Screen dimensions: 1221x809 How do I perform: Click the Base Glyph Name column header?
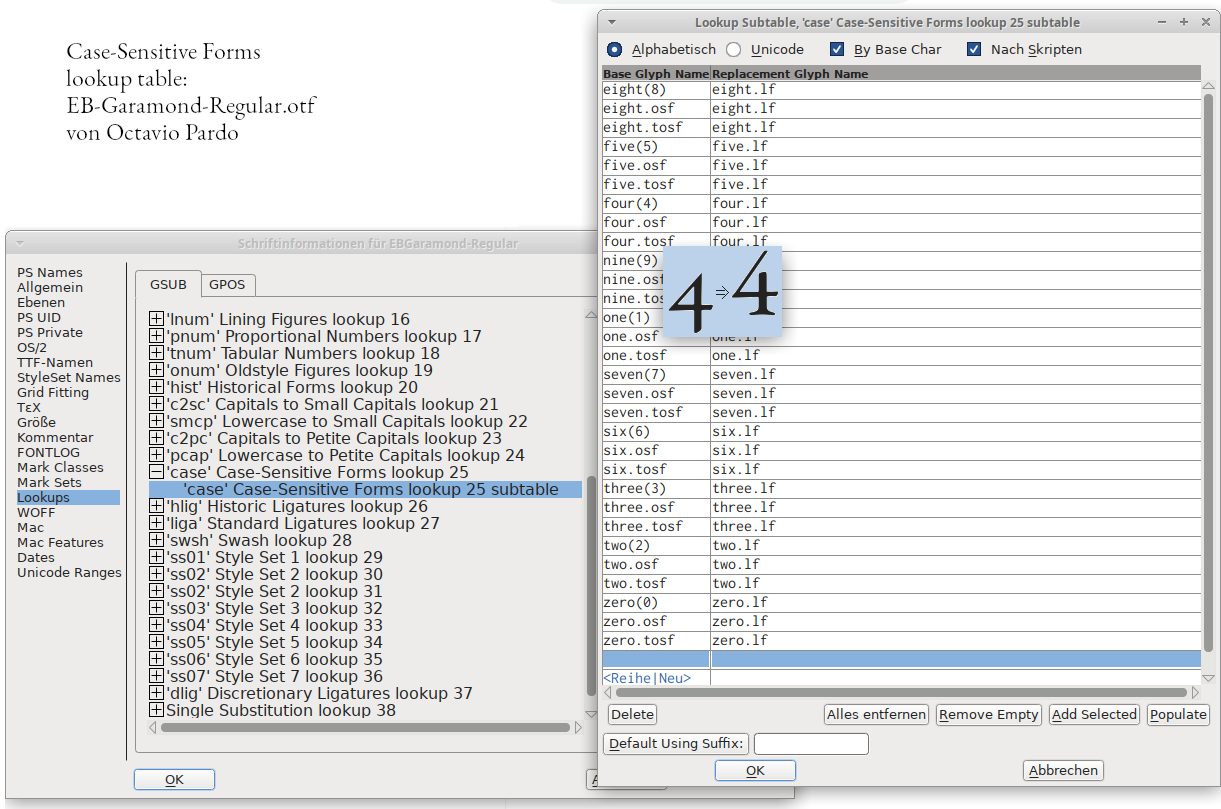pos(656,73)
